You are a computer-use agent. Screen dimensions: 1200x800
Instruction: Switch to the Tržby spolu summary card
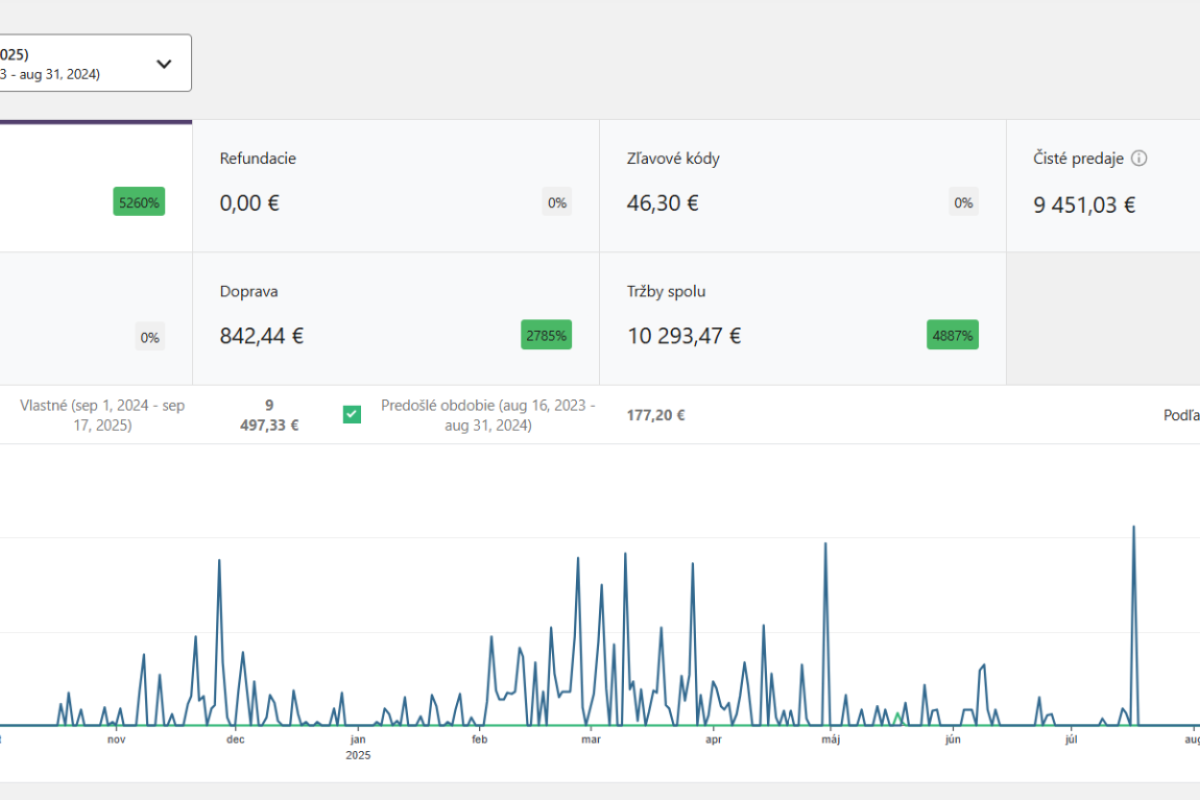pos(802,319)
